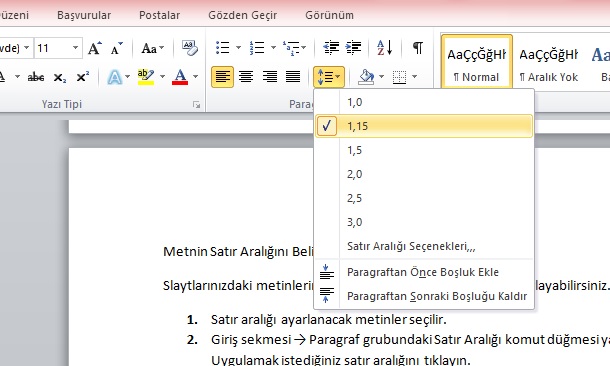This screenshot has width=610, height=366.
Task: Click the Text Effects glowing A icon
Action: [x=114, y=77]
